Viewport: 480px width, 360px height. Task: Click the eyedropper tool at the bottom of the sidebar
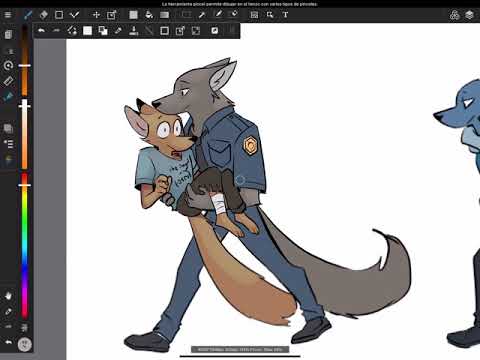click(x=8, y=311)
